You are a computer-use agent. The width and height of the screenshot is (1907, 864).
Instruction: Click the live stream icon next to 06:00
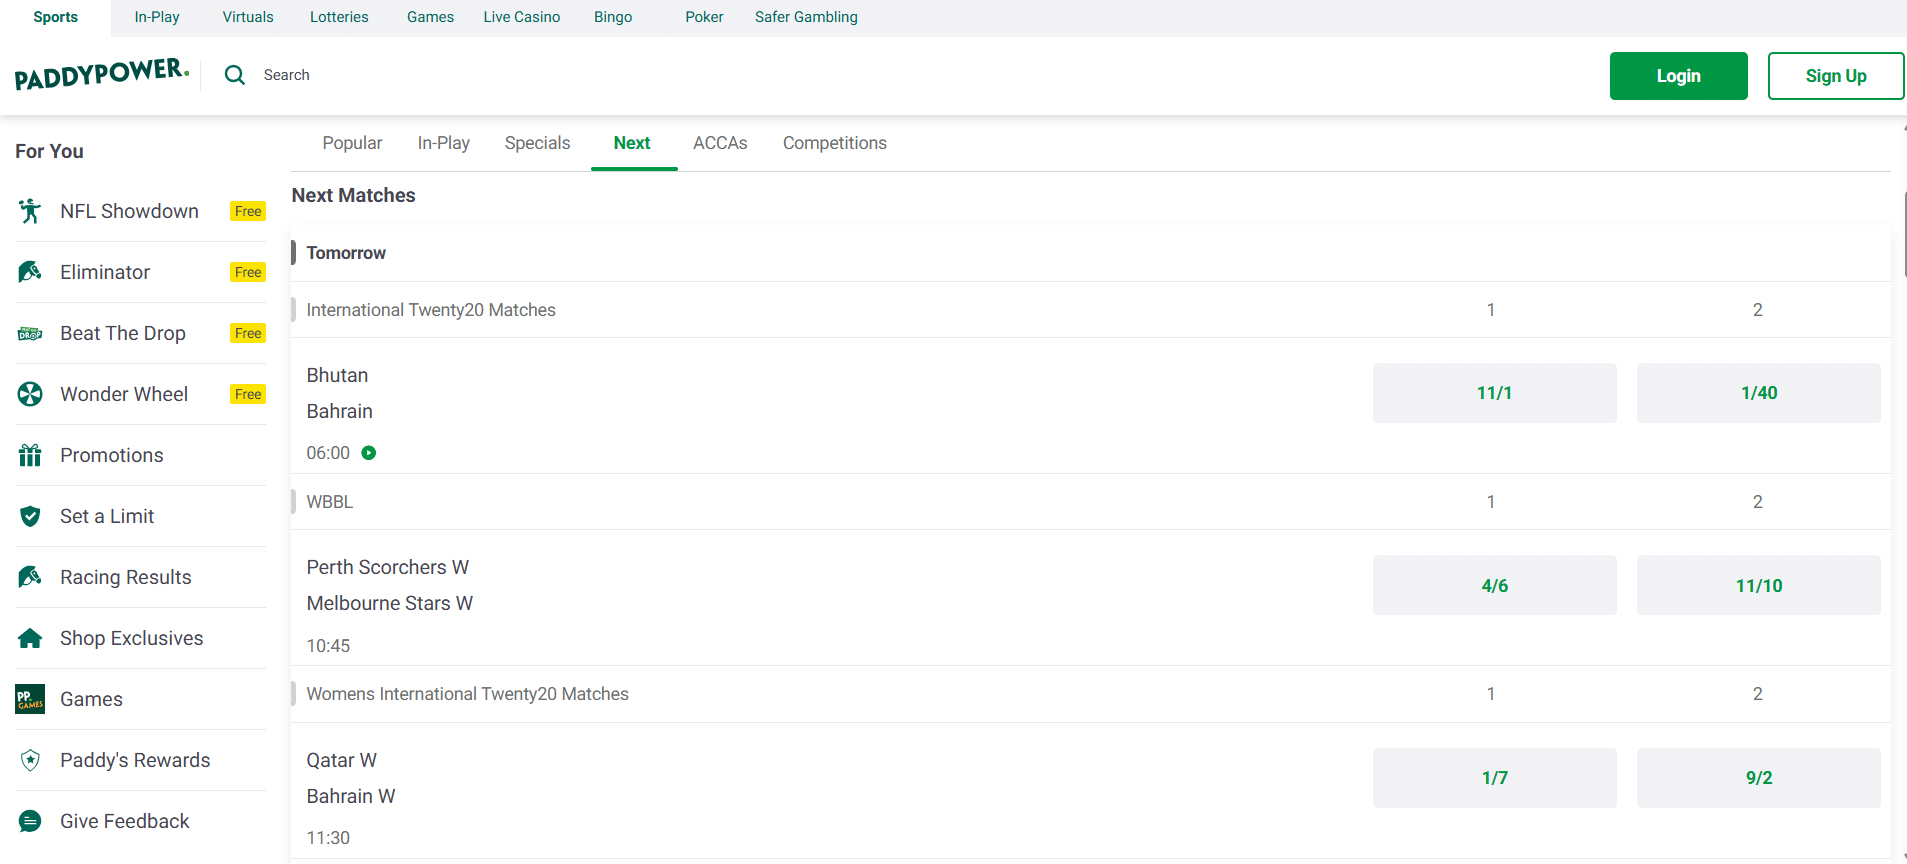(369, 453)
